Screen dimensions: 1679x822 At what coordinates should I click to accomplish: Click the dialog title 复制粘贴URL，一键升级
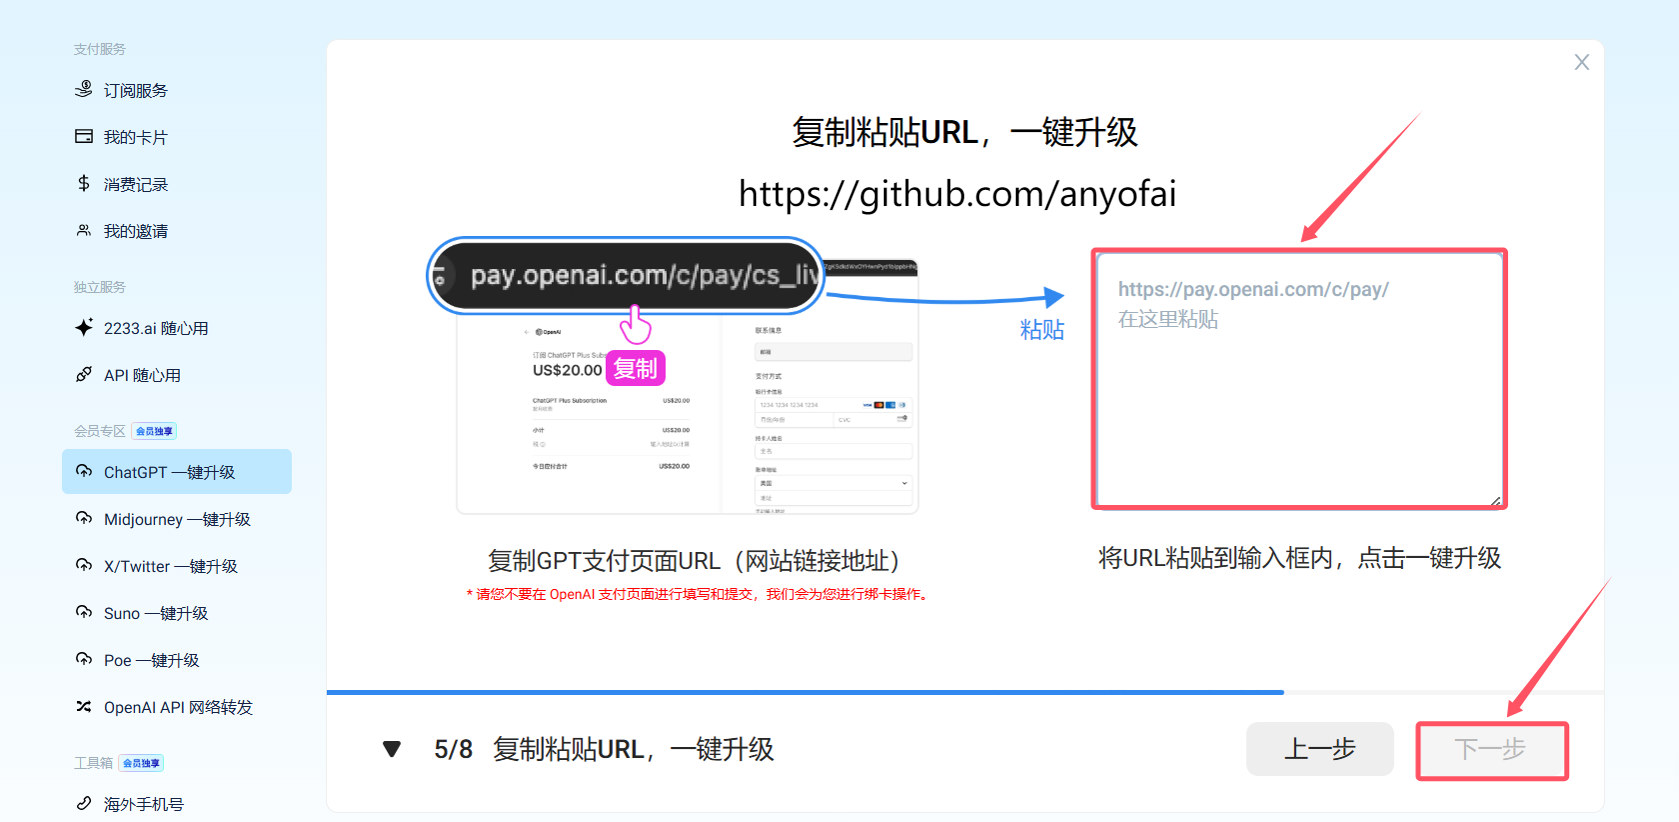(964, 132)
